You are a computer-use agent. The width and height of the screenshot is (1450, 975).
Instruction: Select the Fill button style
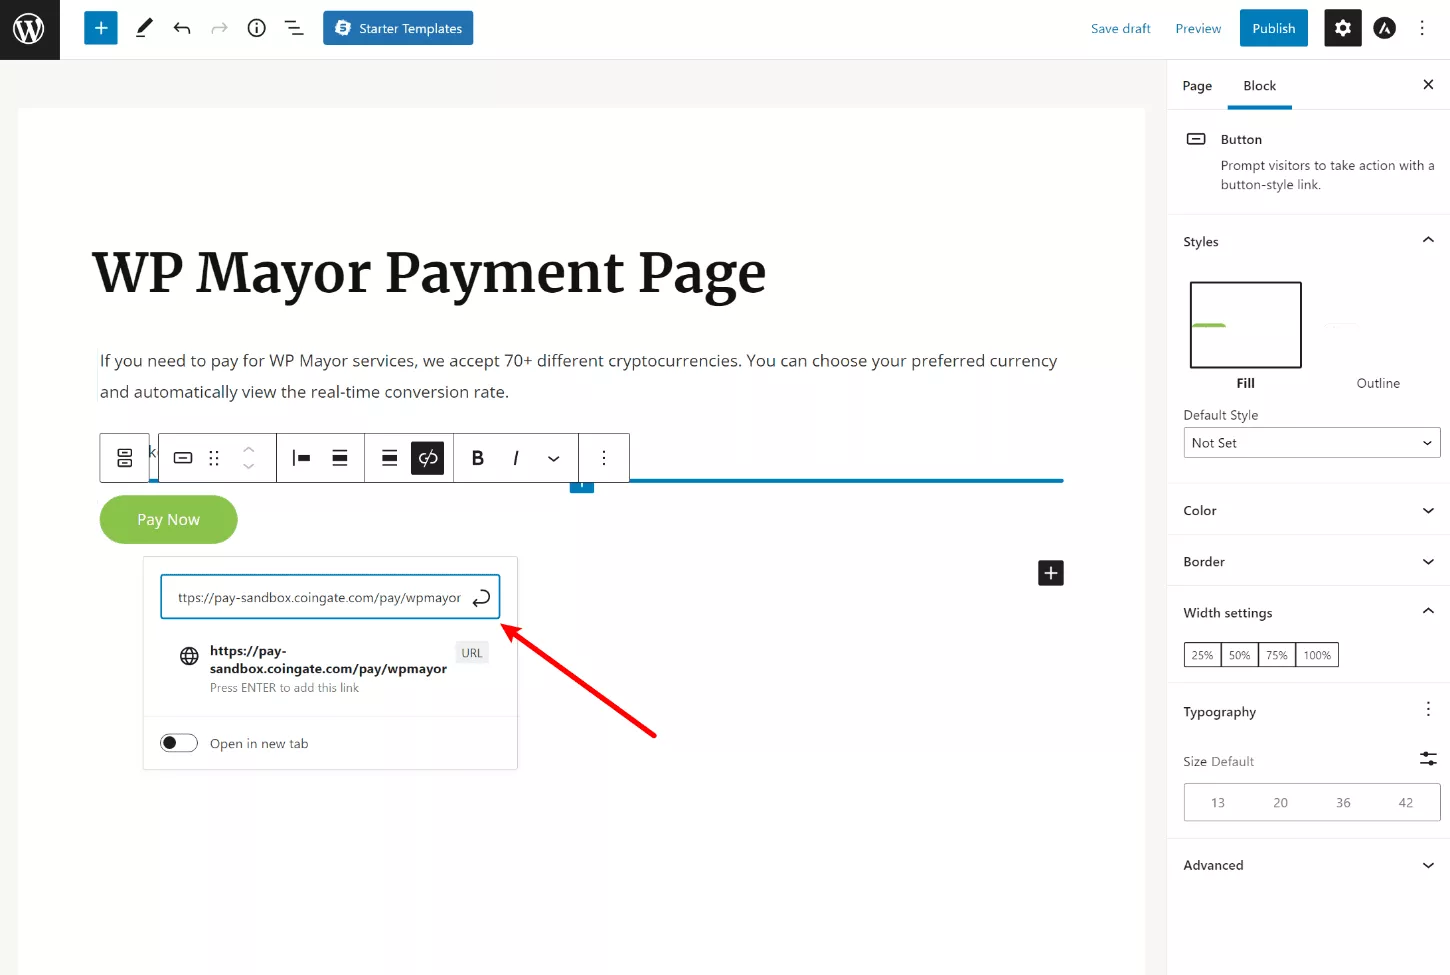(1246, 336)
